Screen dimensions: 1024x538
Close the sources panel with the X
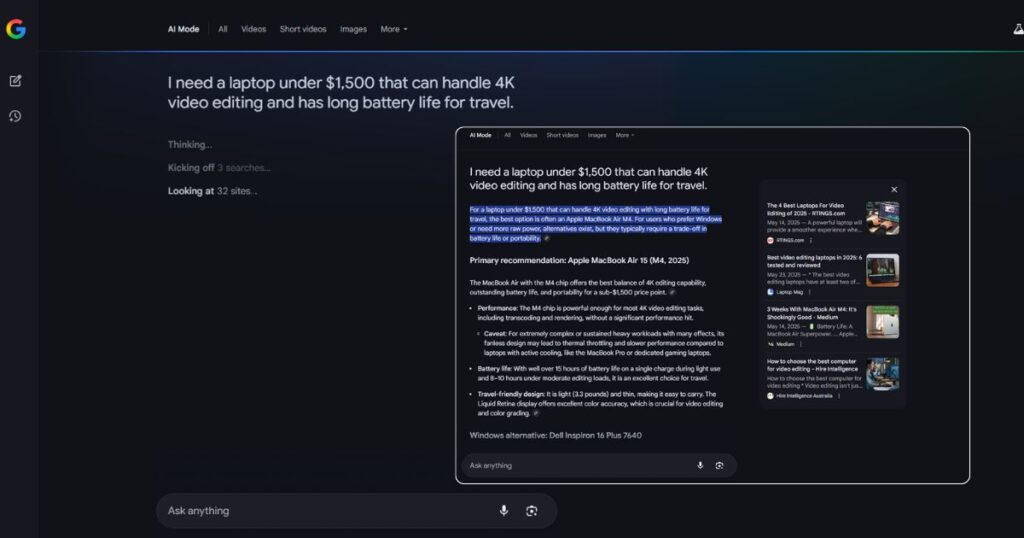pyautogui.click(x=894, y=189)
